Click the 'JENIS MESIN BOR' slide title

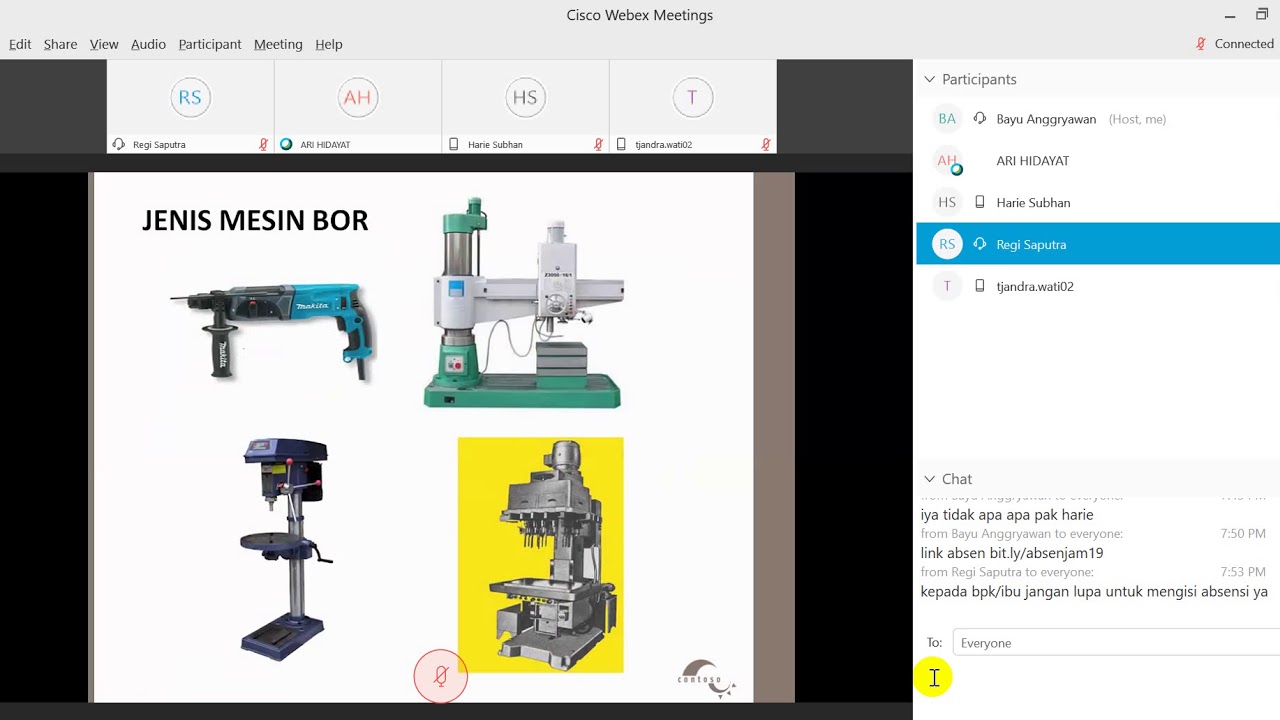coord(255,220)
